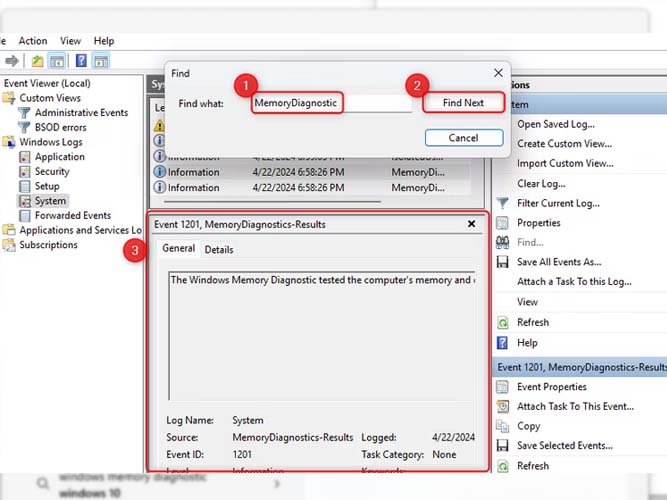Close the event details preview pane
This screenshot has height=500, width=667.
472,225
